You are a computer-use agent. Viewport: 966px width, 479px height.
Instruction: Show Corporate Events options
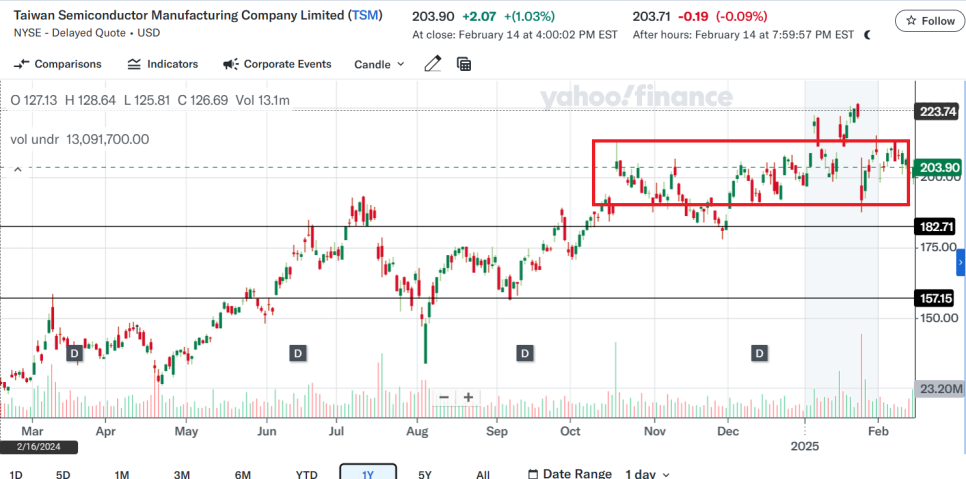pyautogui.click(x=277, y=64)
